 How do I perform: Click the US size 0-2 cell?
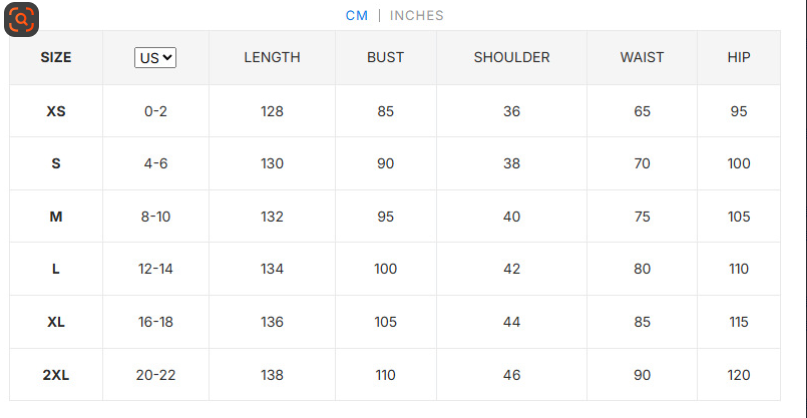pyautogui.click(x=155, y=111)
